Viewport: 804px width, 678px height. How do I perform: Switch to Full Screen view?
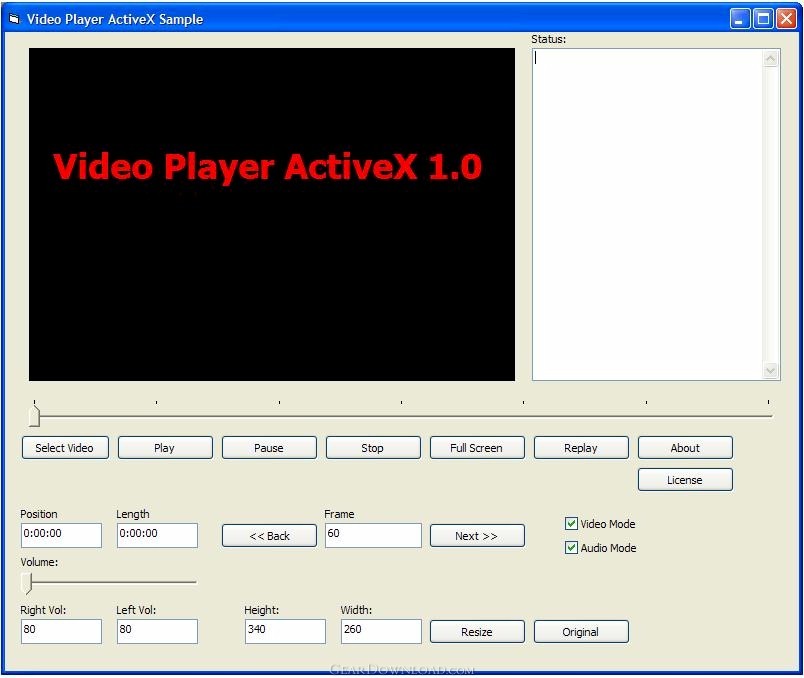coord(477,448)
